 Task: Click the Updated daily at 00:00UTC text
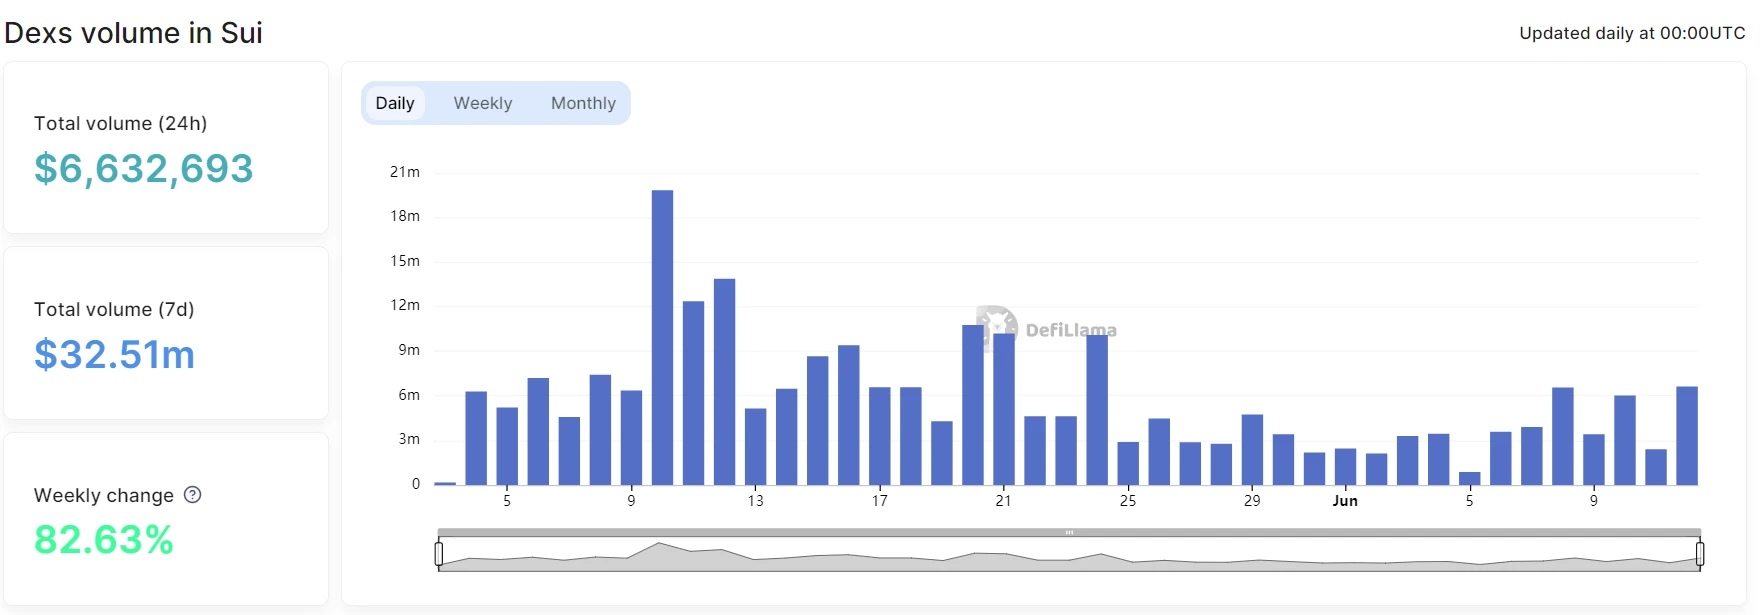coord(1631,33)
